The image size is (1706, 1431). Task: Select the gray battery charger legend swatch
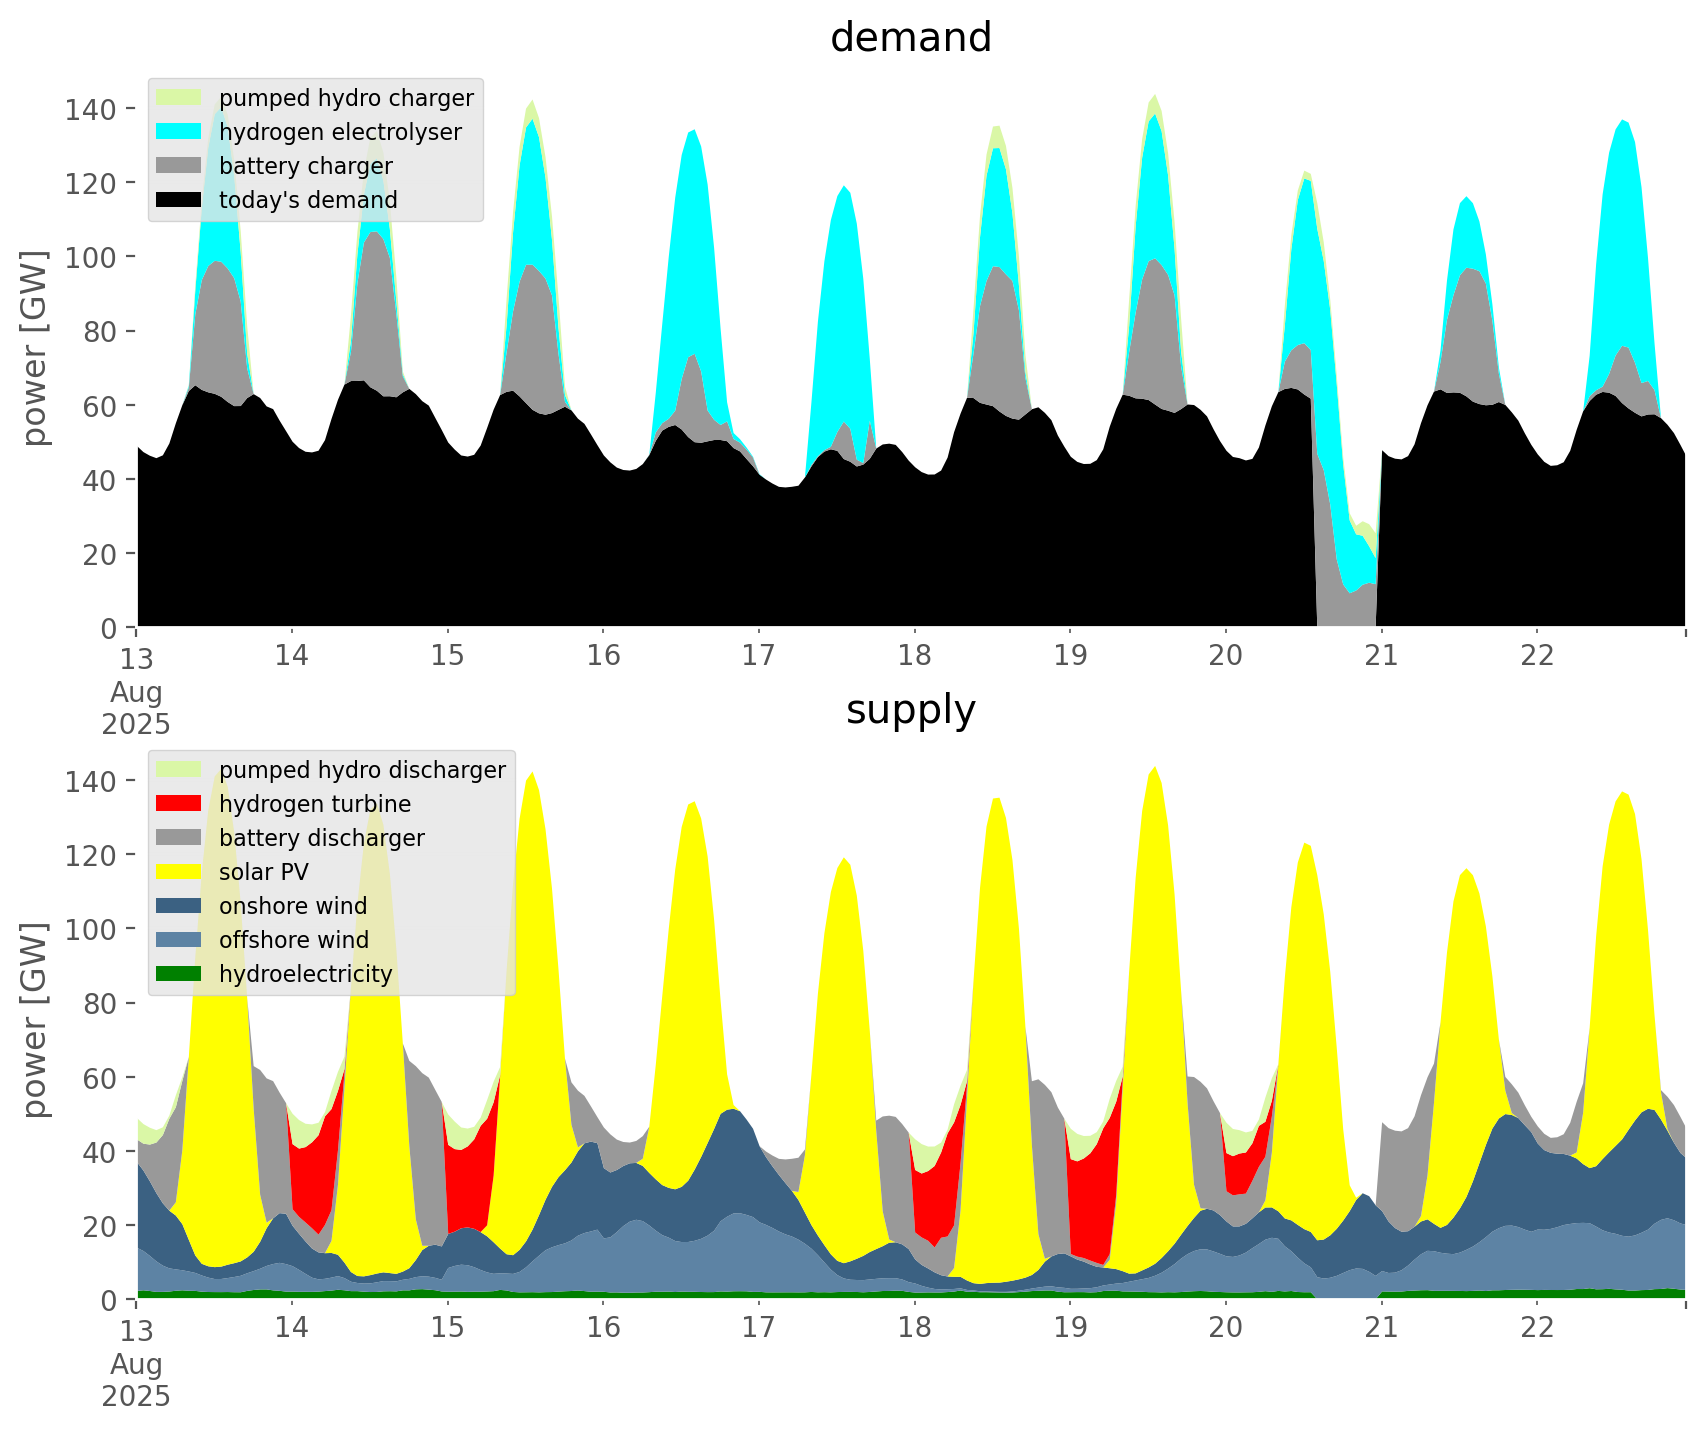click(179, 166)
